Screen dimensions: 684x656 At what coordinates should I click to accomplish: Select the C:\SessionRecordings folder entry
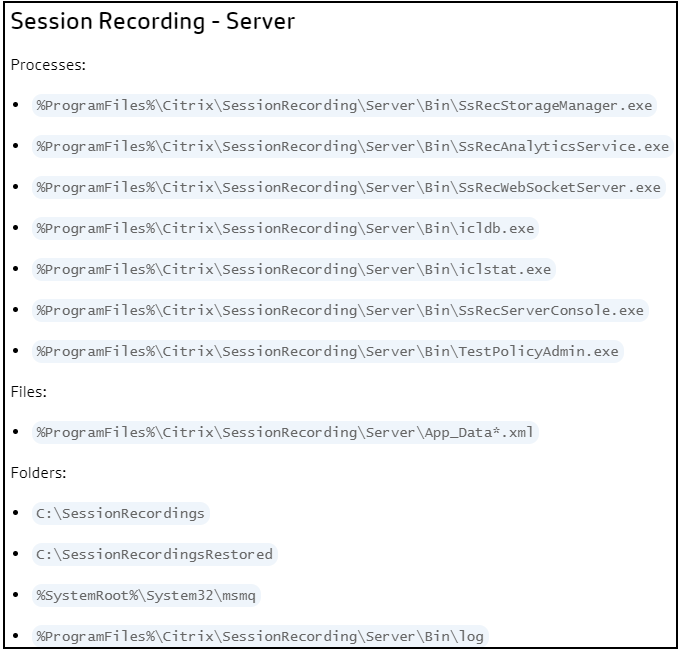pyautogui.click(x=121, y=514)
